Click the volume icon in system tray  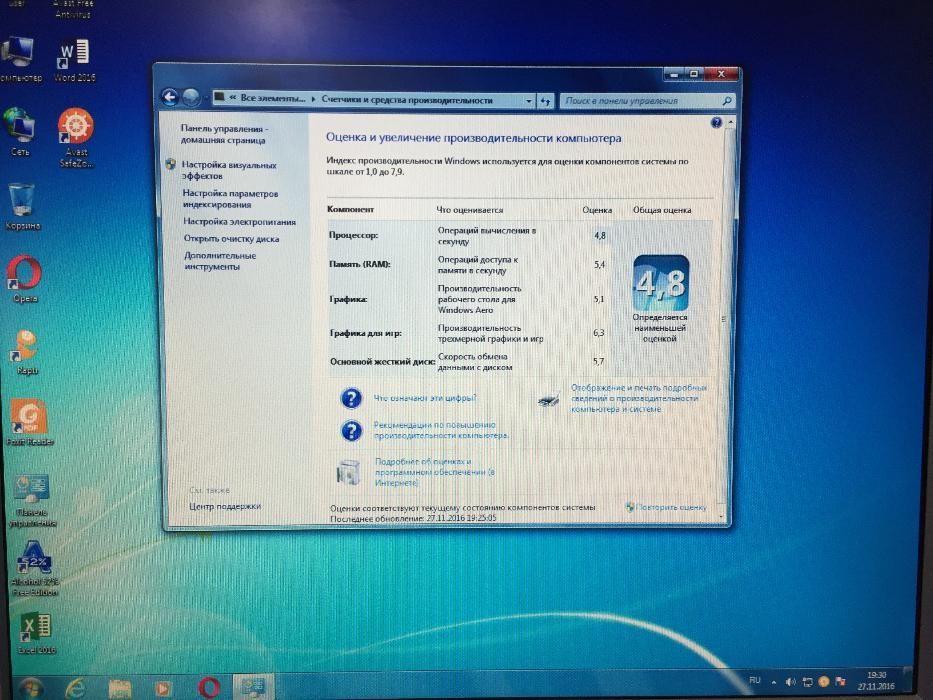790,682
